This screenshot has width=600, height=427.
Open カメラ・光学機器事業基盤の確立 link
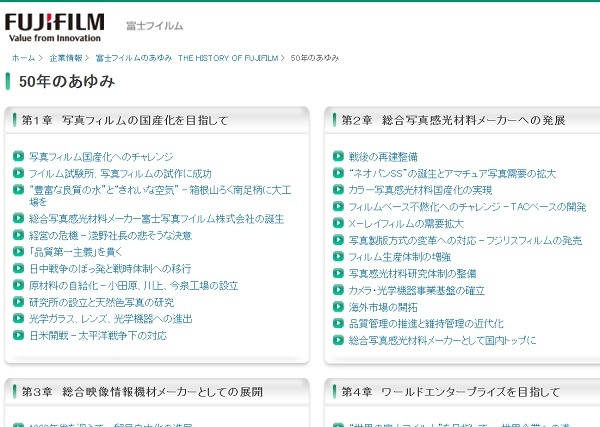(417, 290)
